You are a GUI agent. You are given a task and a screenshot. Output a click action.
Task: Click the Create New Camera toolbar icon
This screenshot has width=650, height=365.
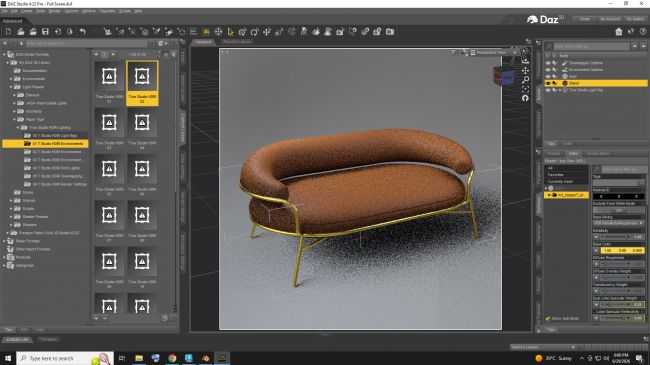pyautogui.click(x=107, y=32)
